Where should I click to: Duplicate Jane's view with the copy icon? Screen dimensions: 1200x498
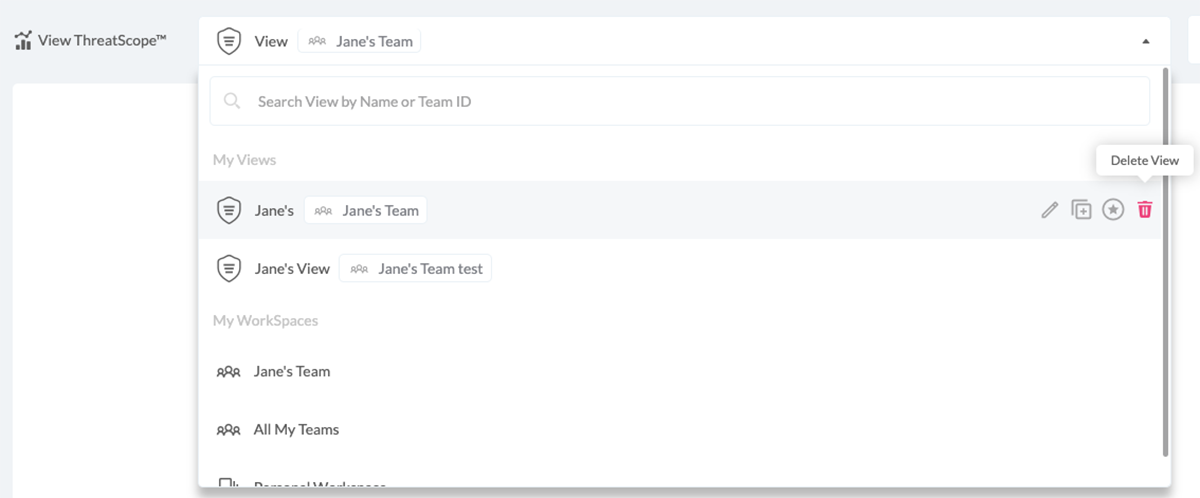1081,210
